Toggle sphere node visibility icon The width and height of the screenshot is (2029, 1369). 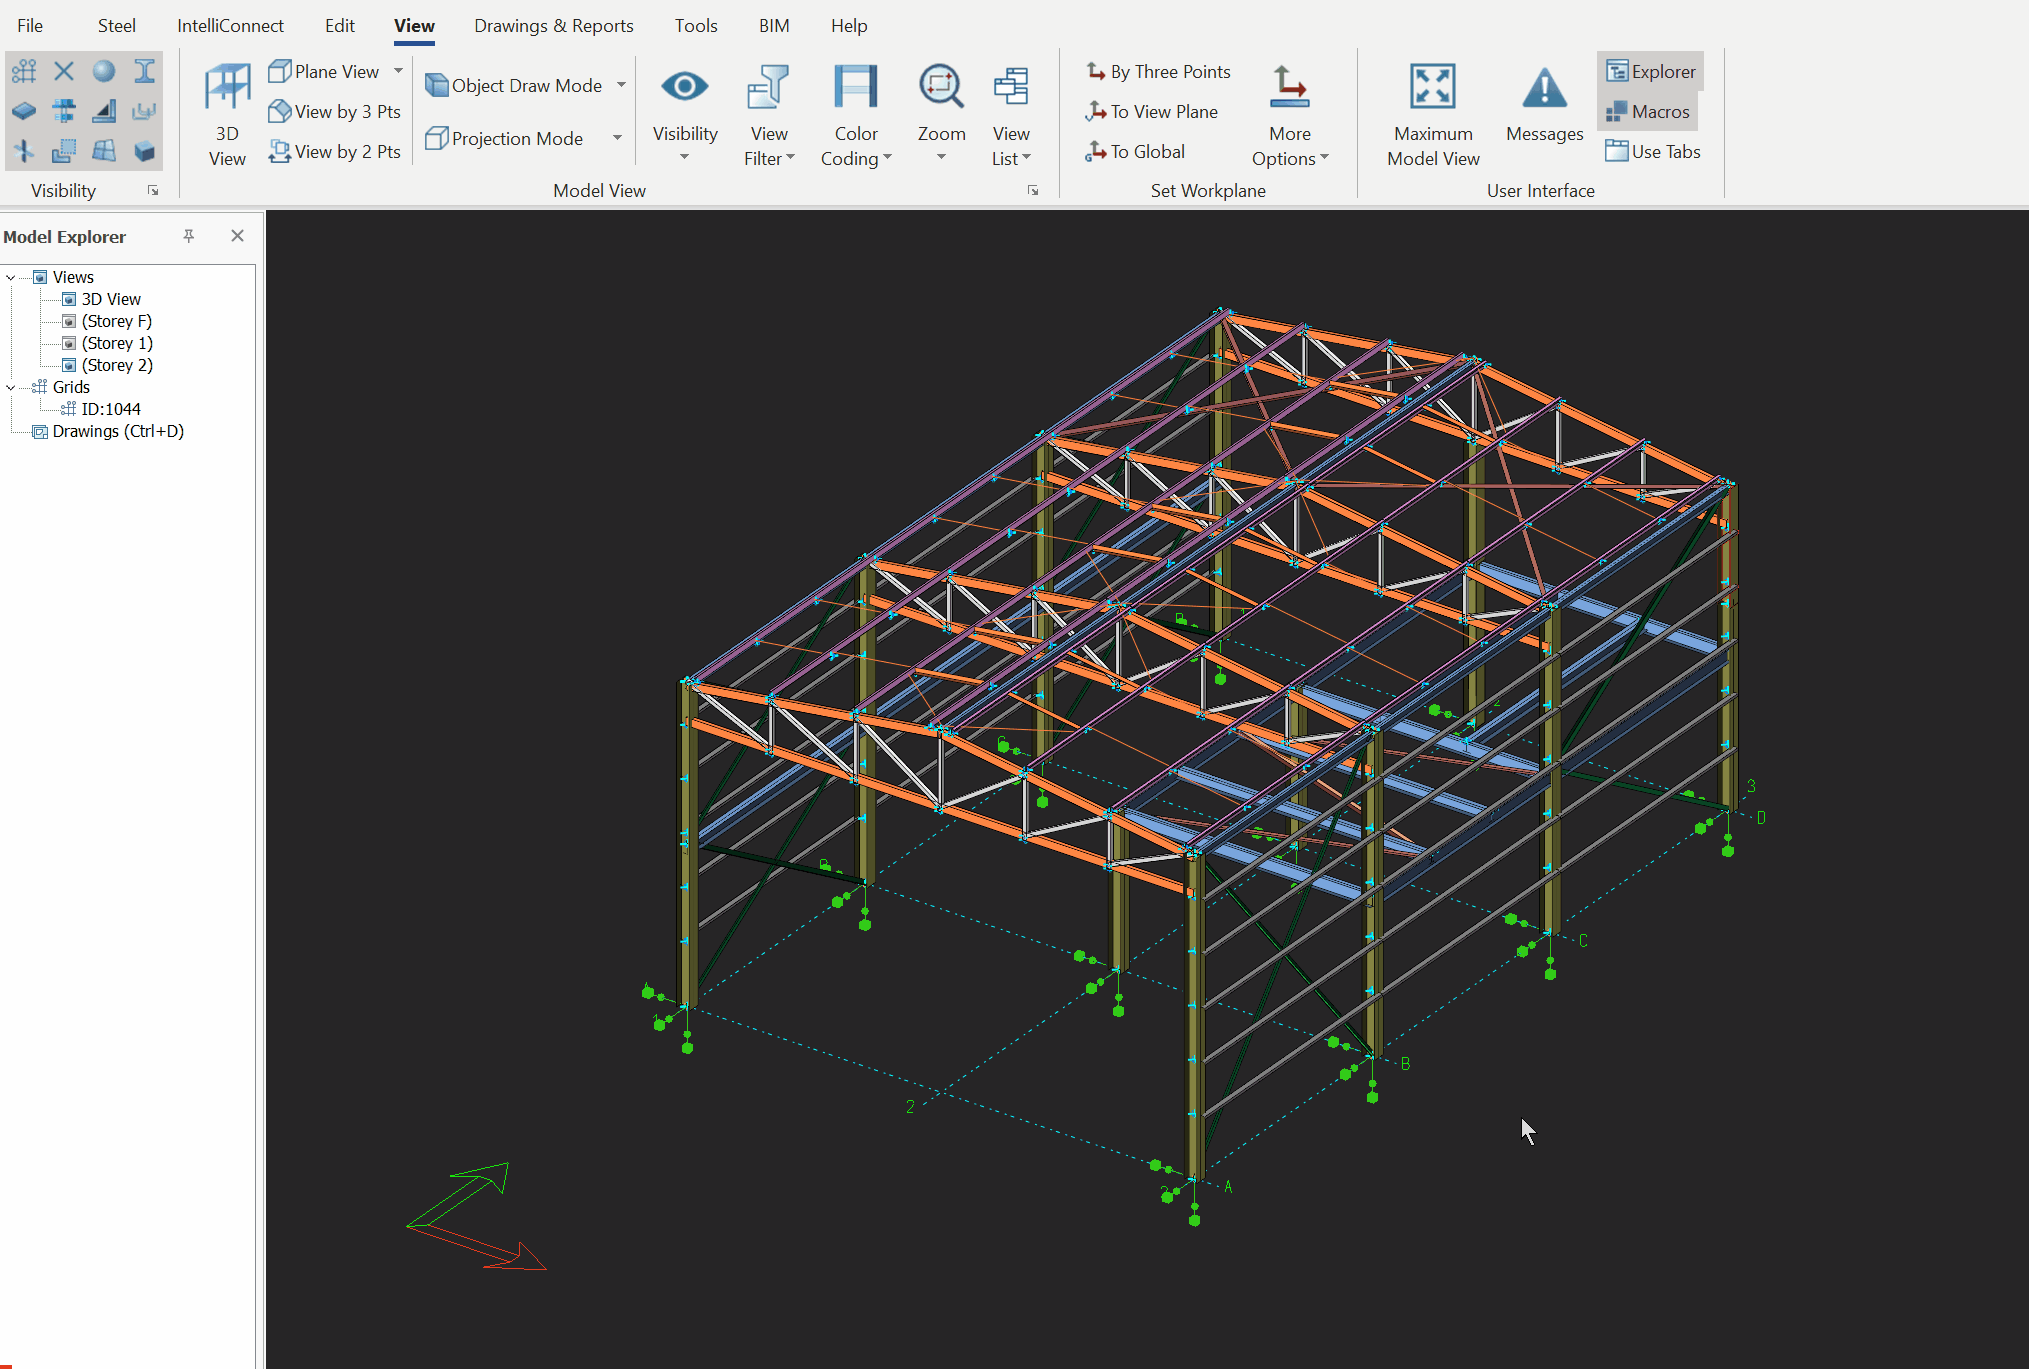tap(104, 71)
